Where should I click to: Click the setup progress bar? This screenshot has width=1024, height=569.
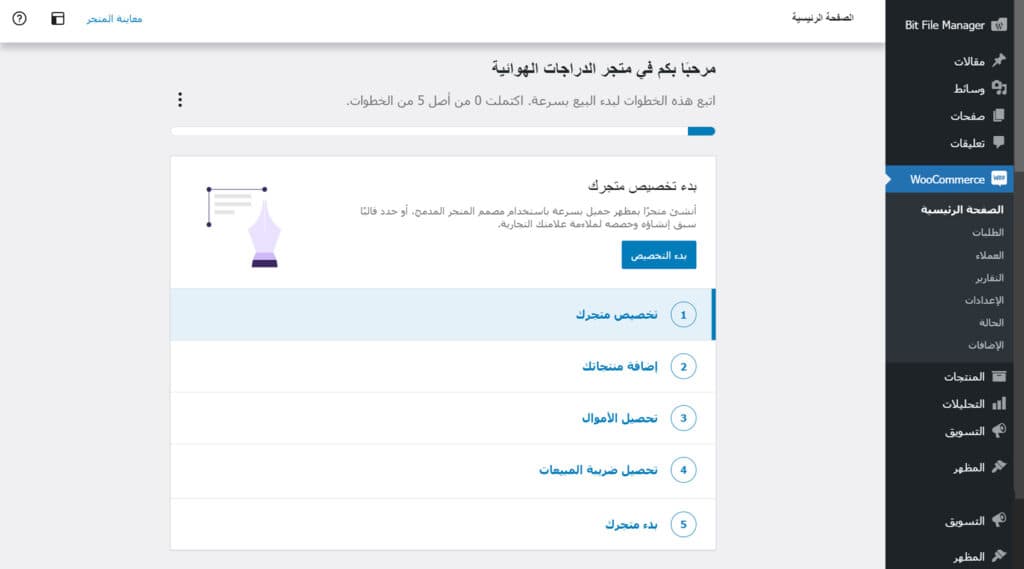[x=443, y=131]
